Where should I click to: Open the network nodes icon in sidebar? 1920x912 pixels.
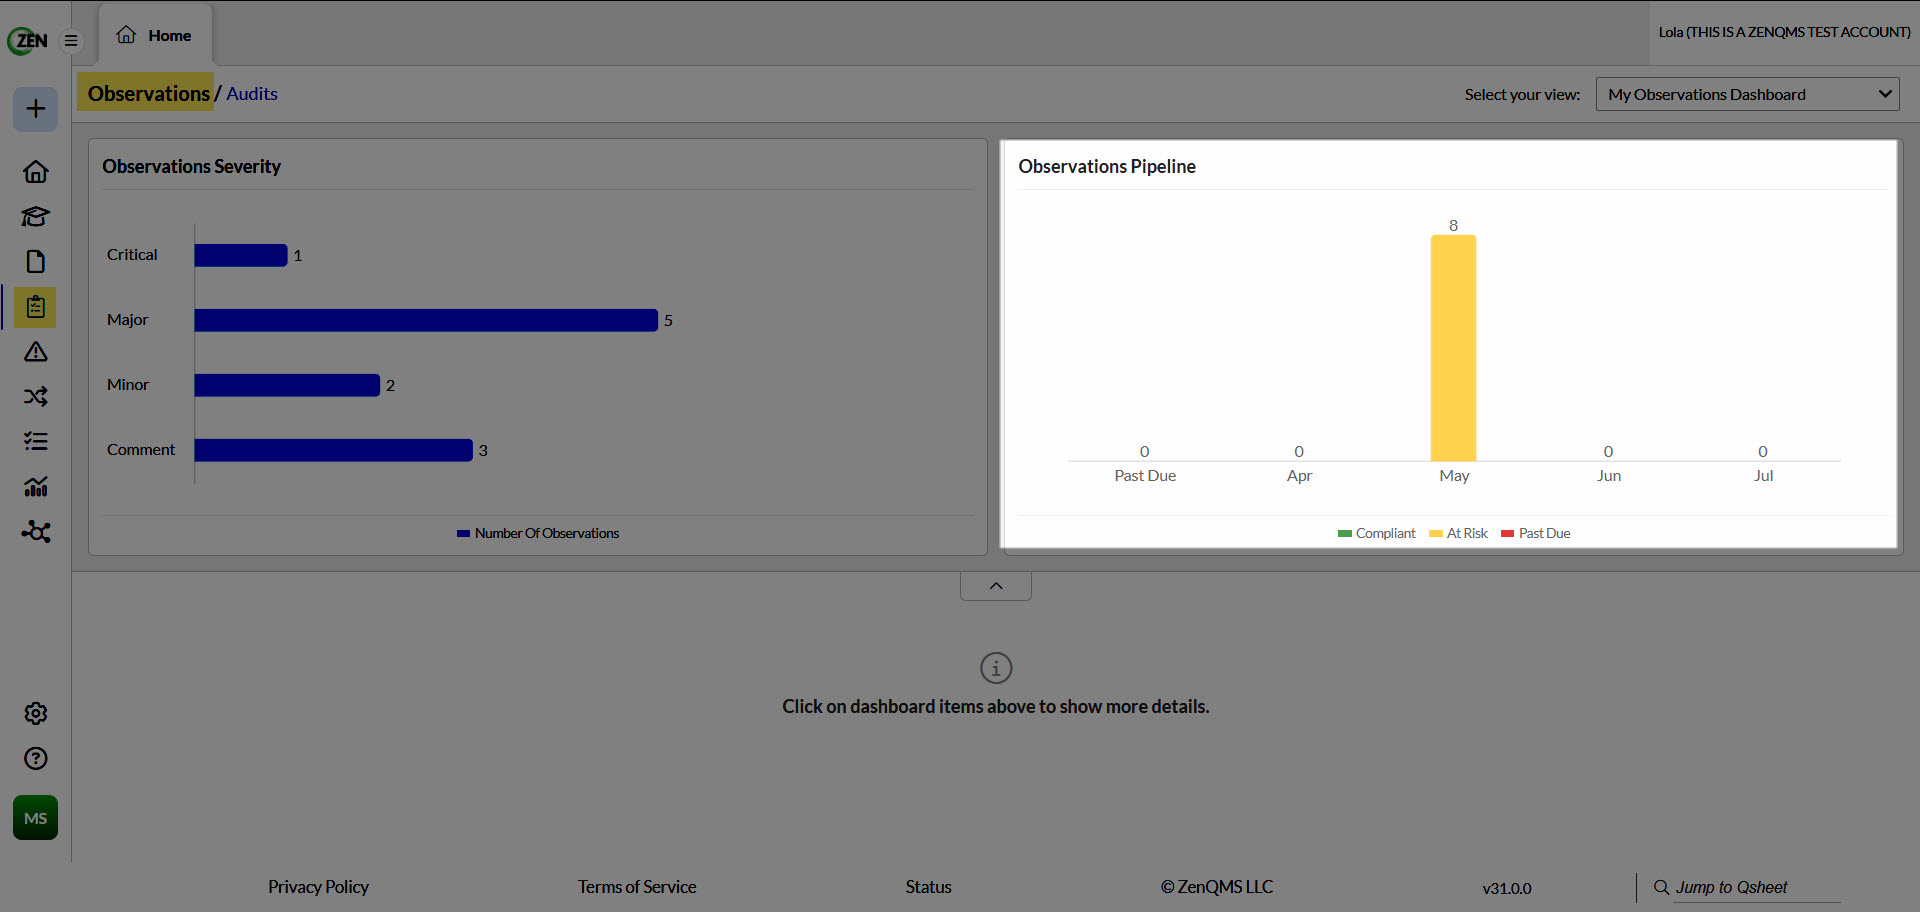(x=36, y=532)
